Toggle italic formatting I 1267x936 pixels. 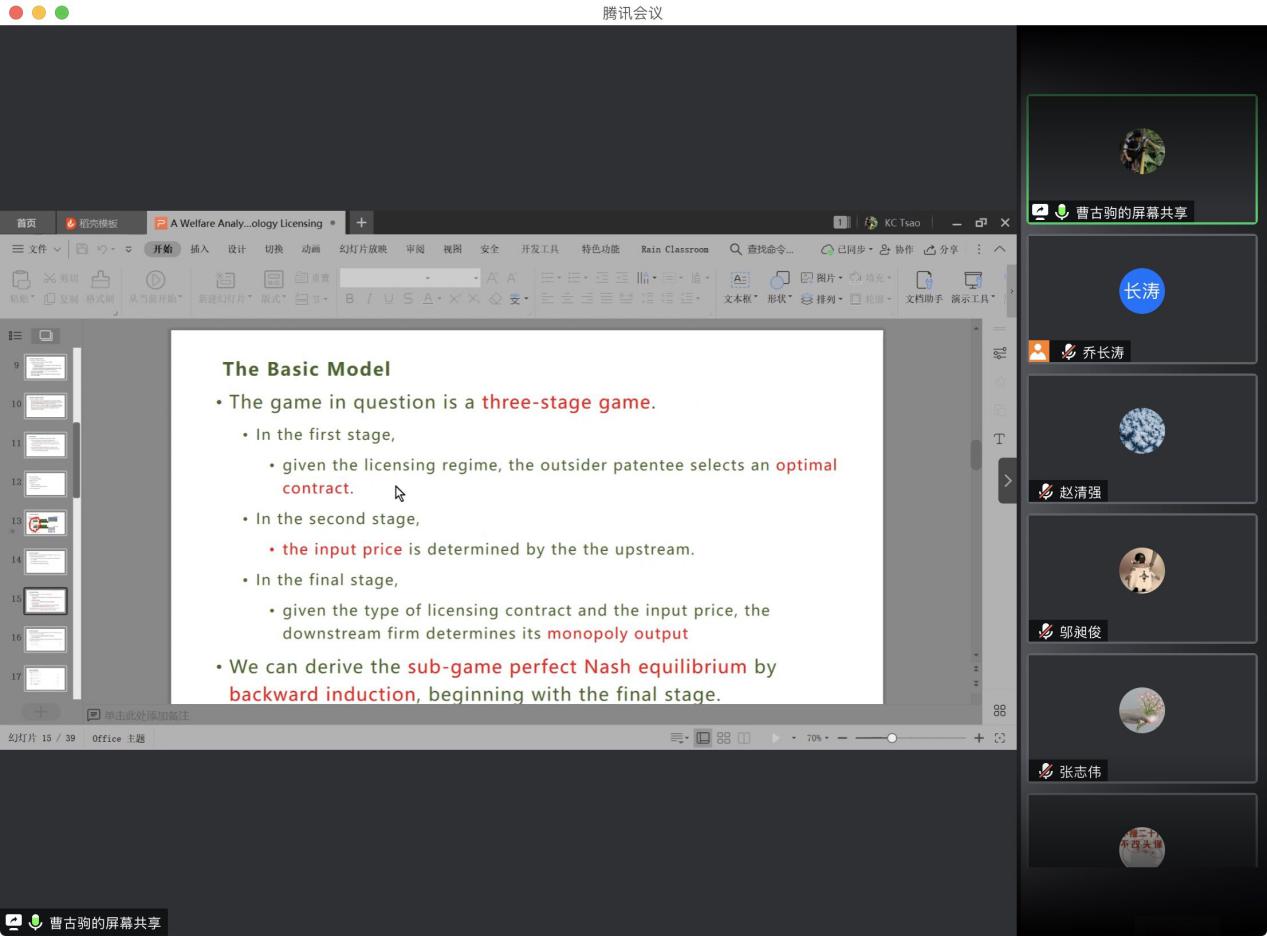[369, 298]
